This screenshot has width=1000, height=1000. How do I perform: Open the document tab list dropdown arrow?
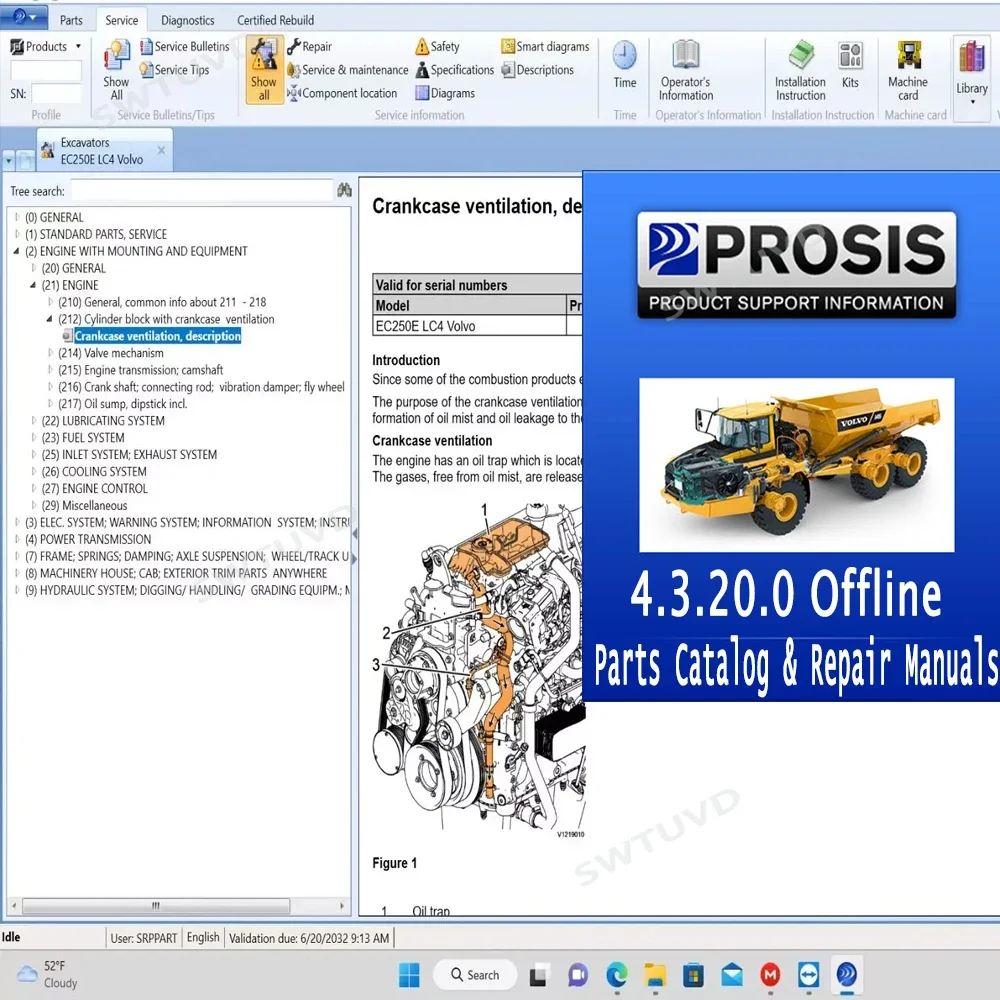[9, 161]
